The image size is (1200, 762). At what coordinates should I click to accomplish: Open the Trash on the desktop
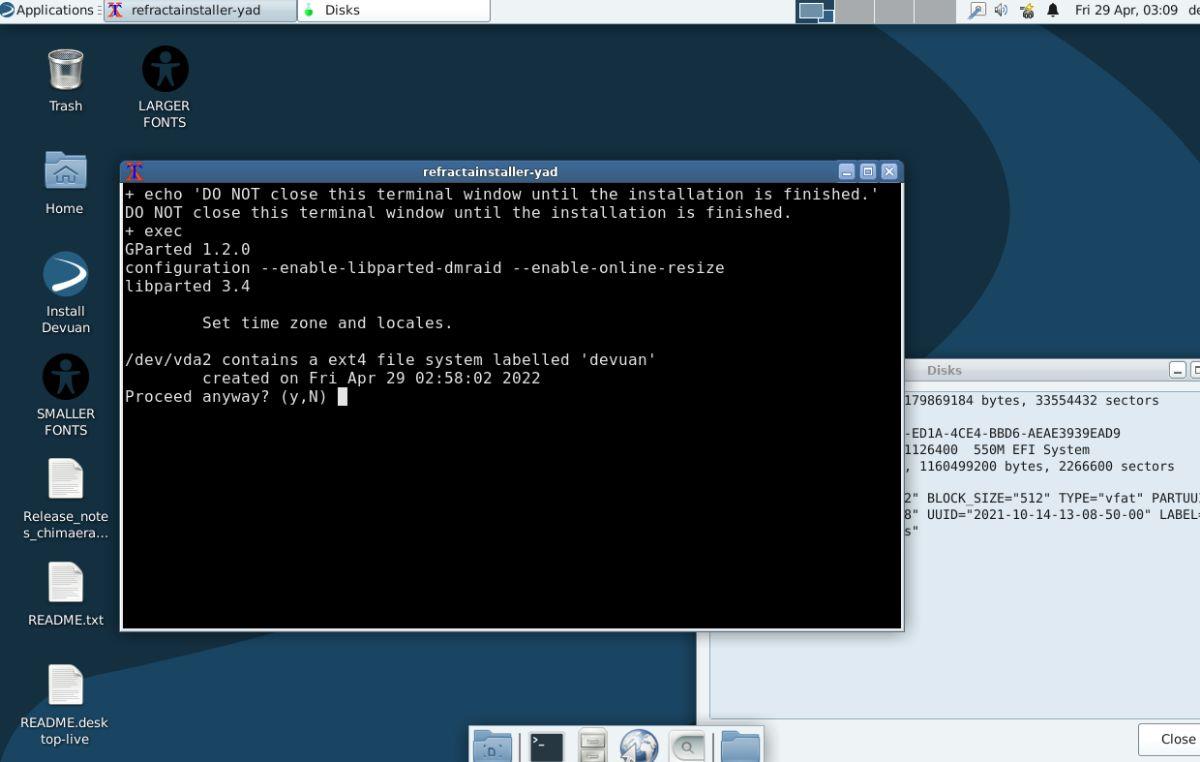[x=64, y=72]
